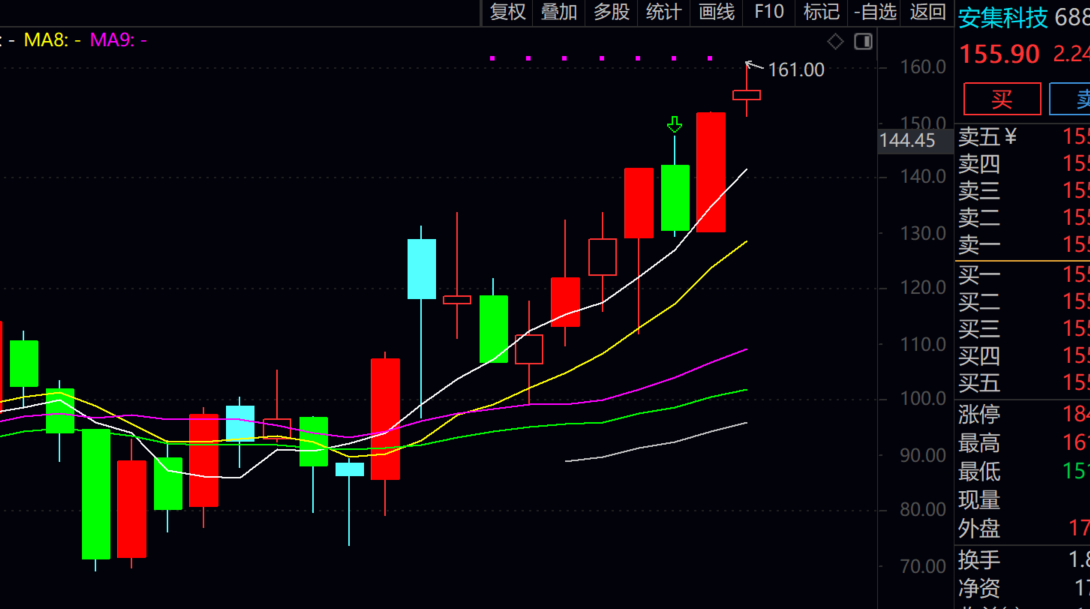The width and height of the screenshot is (1090, 609).
Task: Click the white arrow pointing at 161.00
Action: click(x=755, y=67)
